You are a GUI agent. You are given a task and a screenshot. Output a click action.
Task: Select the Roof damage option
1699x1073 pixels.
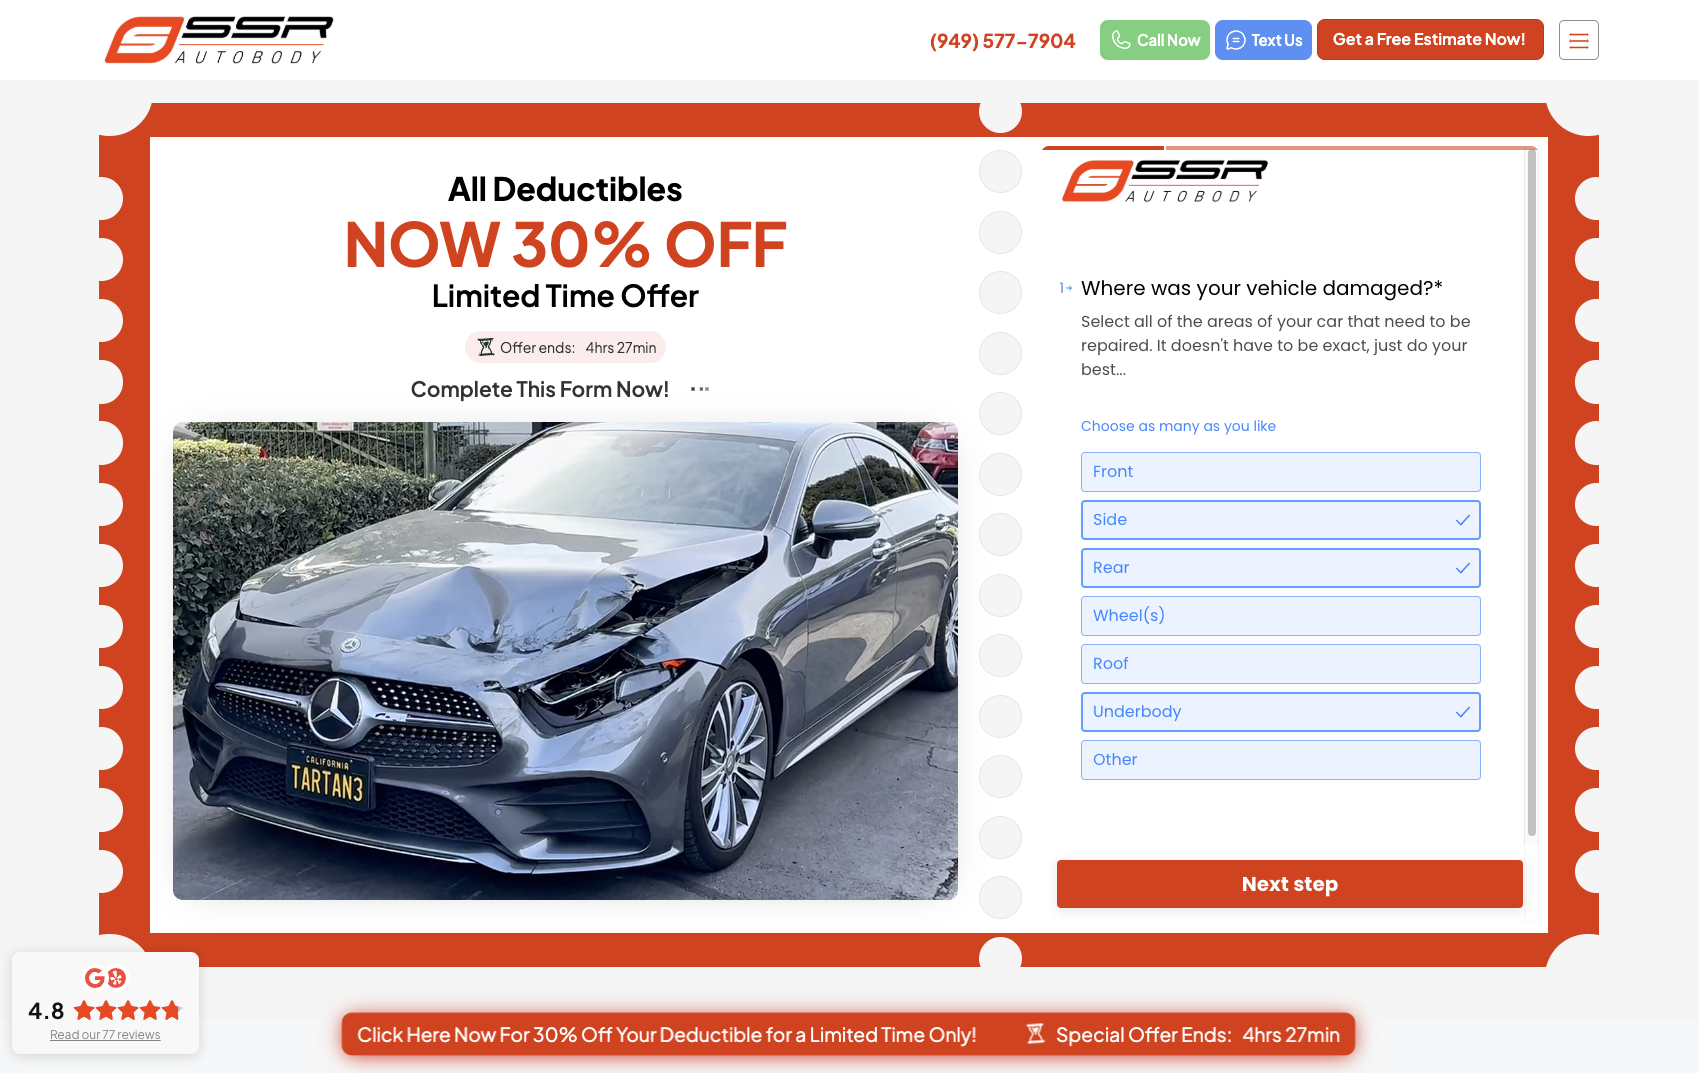[1280, 664]
